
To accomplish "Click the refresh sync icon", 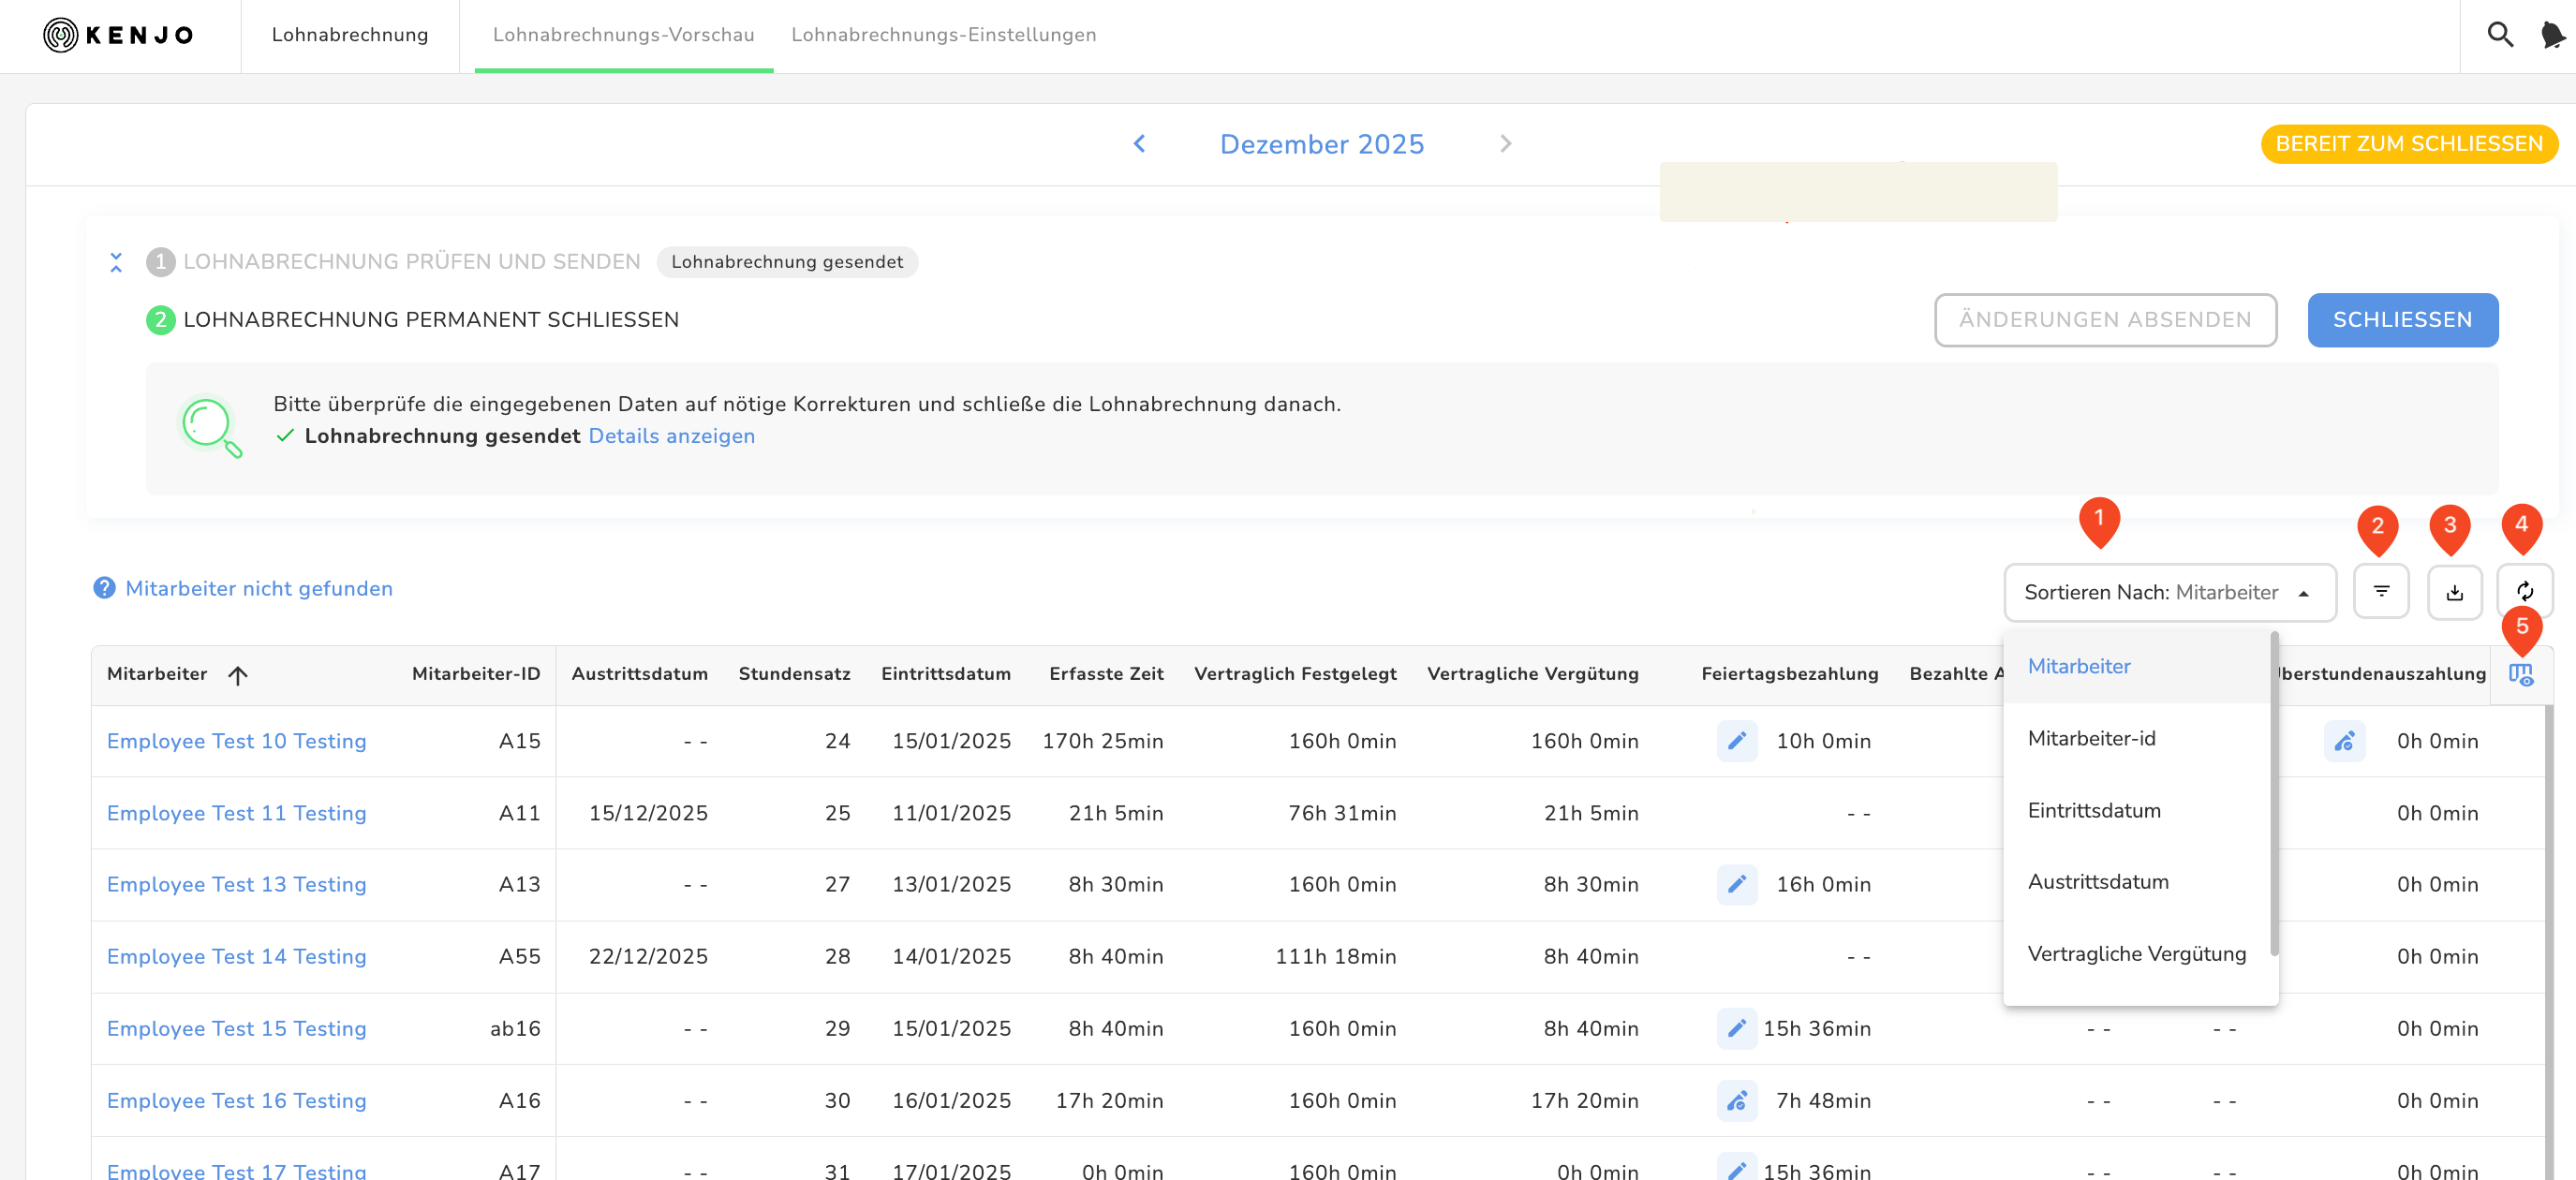I will 2524,592.
